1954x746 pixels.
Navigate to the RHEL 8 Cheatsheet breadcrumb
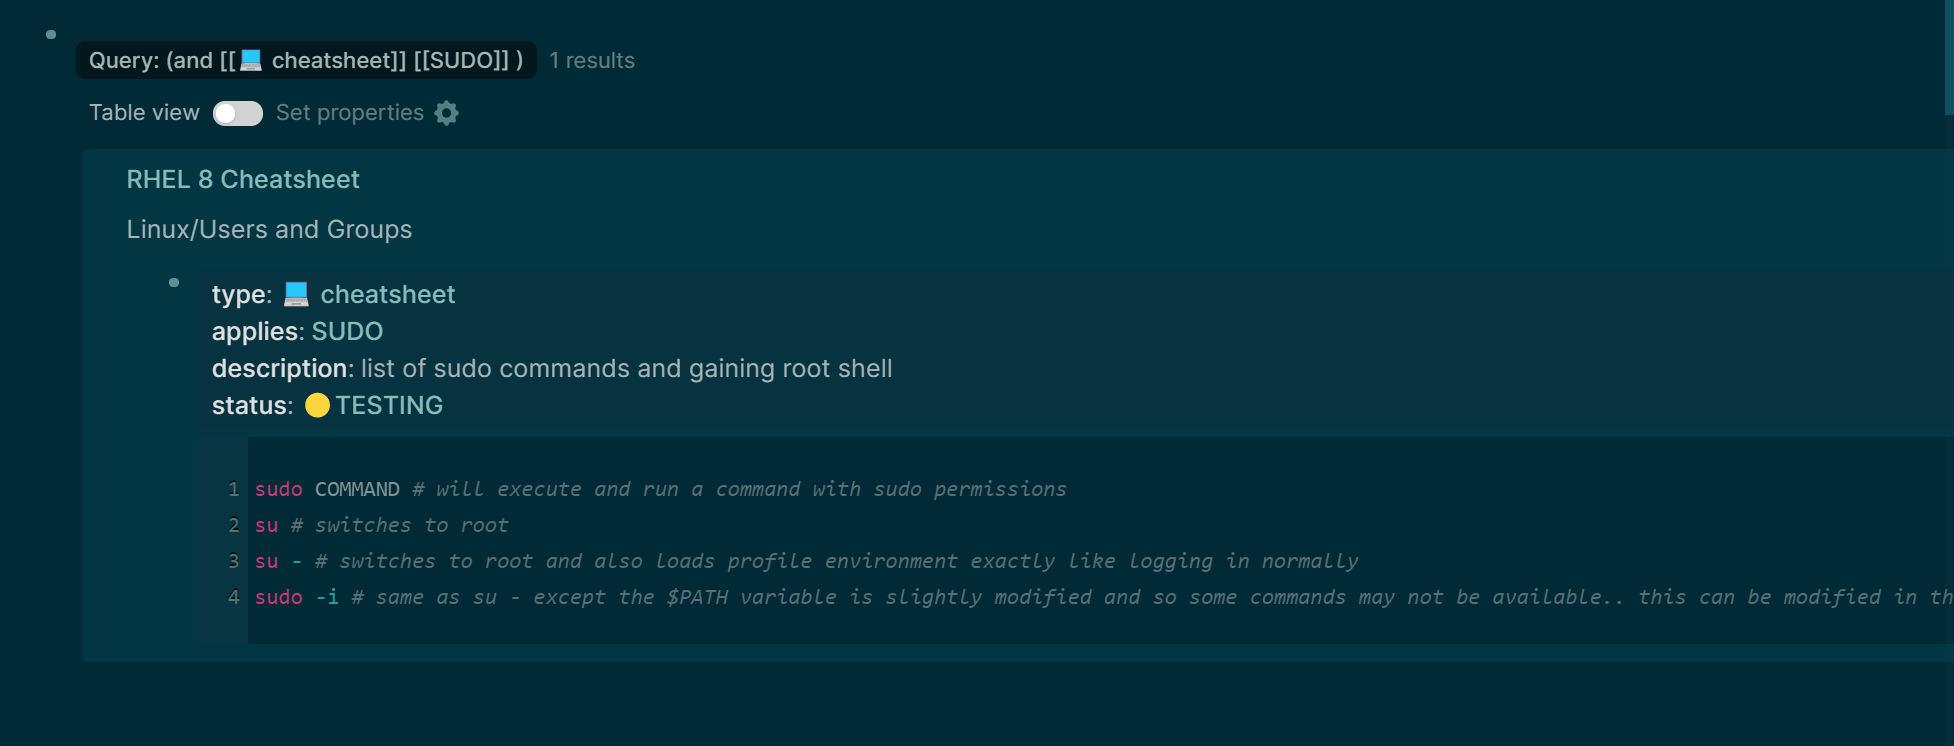(x=243, y=179)
